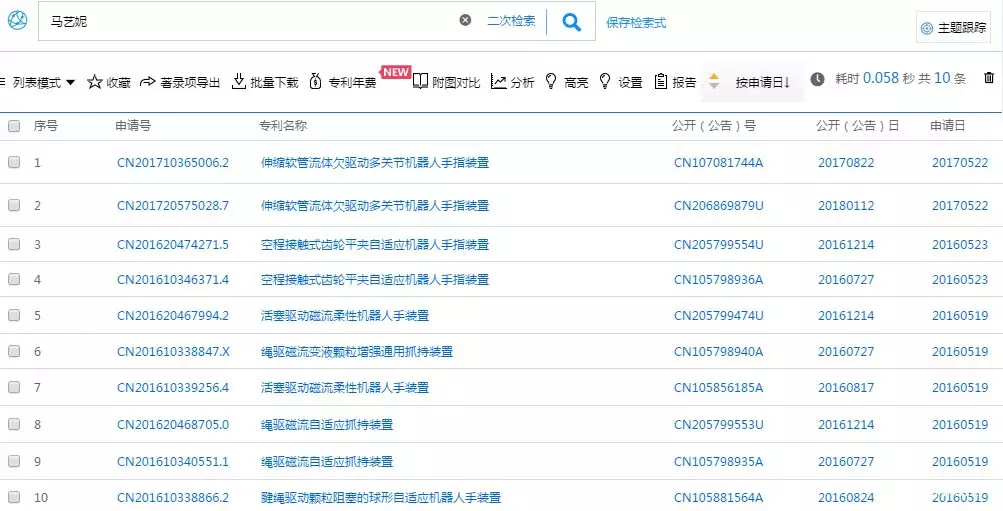The width and height of the screenshot is (1003, 511).
Task: Click application date 20160523 in row 3
Action: (960, 244)
